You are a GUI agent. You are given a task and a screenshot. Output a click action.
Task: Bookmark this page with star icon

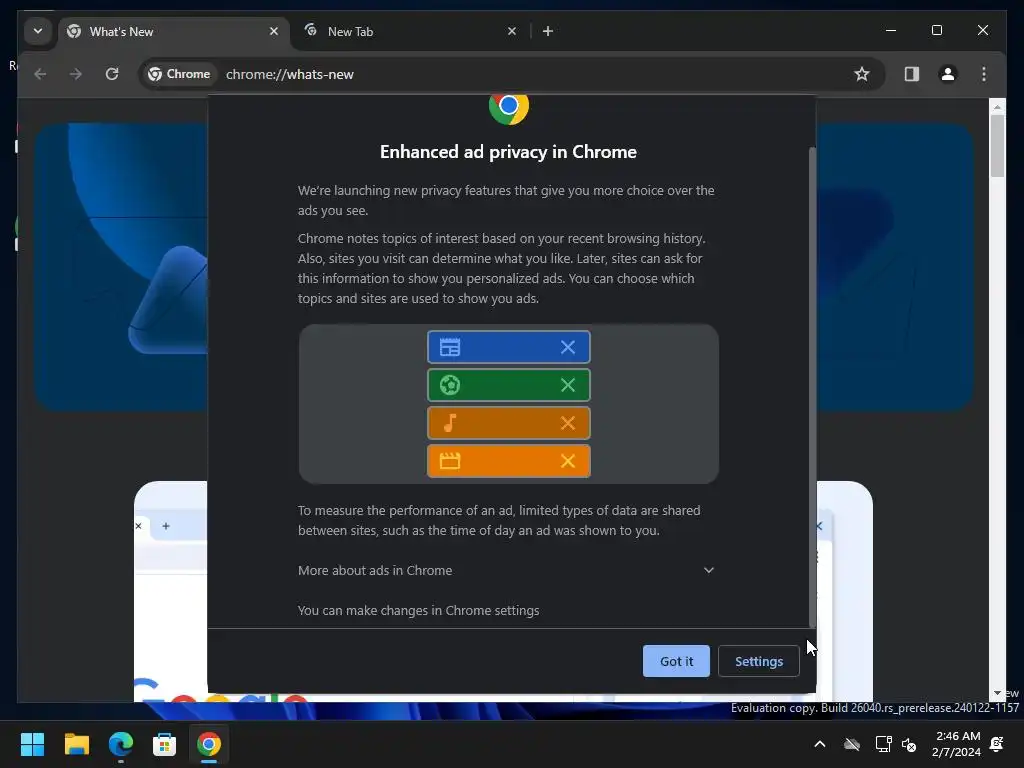click(861, 74)
